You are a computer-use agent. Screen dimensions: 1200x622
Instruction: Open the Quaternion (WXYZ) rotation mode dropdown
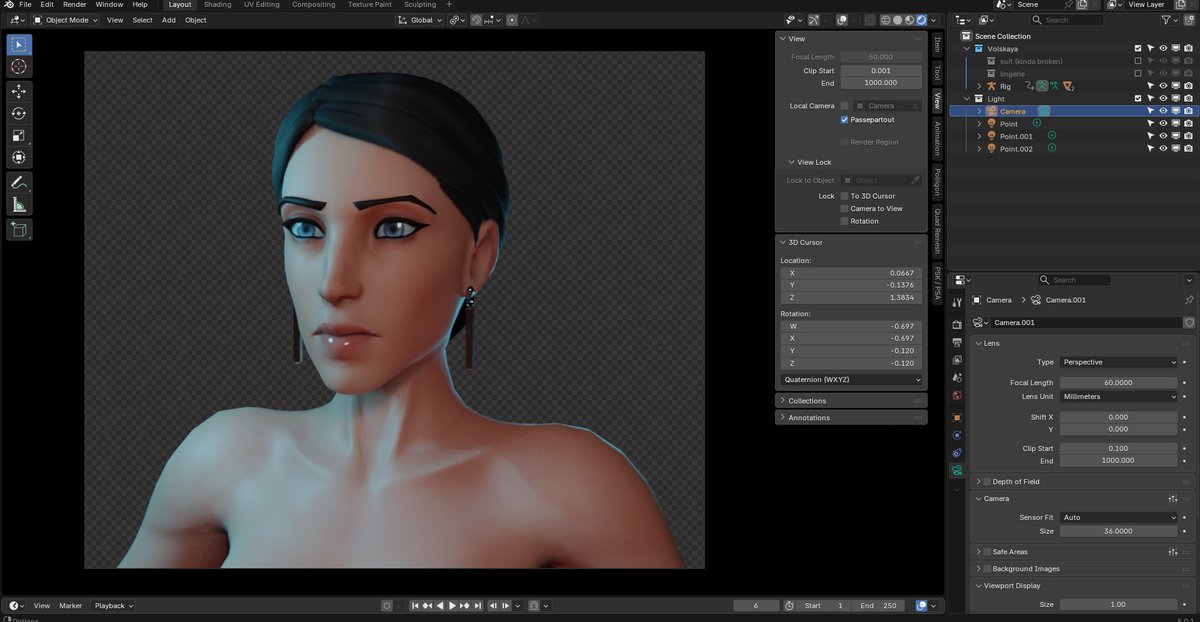(851, 380)
